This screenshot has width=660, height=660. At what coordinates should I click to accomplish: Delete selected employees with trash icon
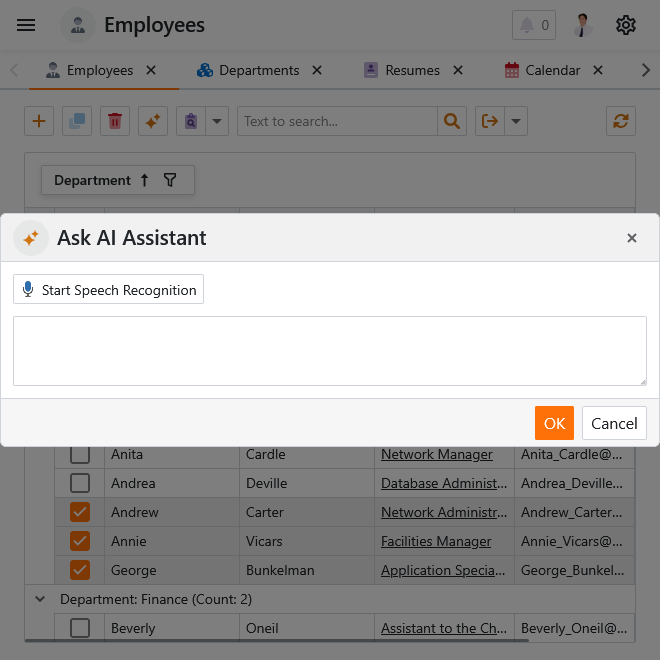click(115, 121)
